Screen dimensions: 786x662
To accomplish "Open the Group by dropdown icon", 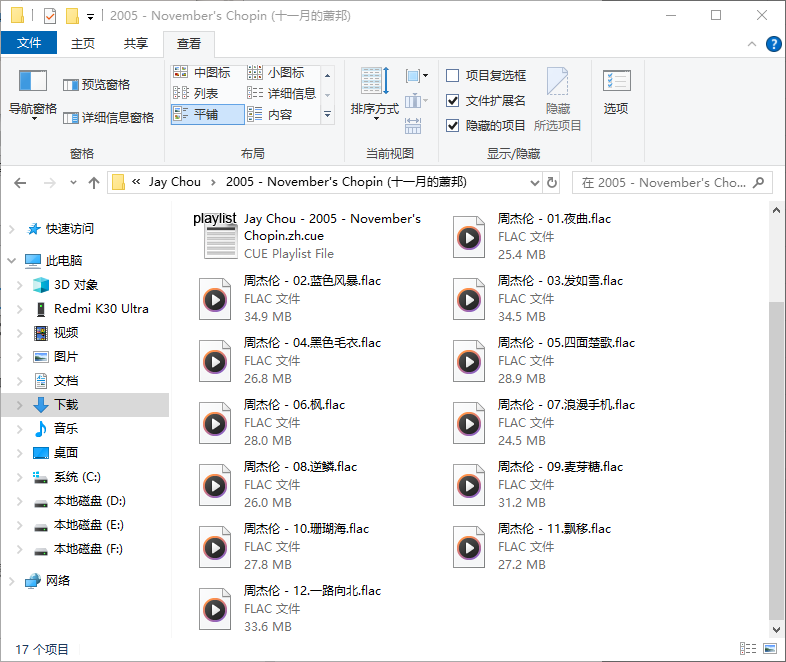I will [417, 76].
